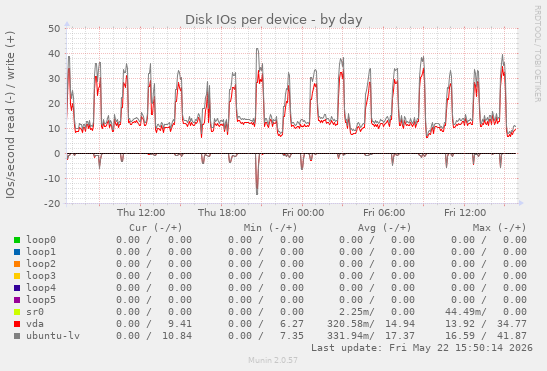This screenshot has height=371, width=547.
Task: Click the Thu 12:00 axis label
Action: (x=141, y=213)
